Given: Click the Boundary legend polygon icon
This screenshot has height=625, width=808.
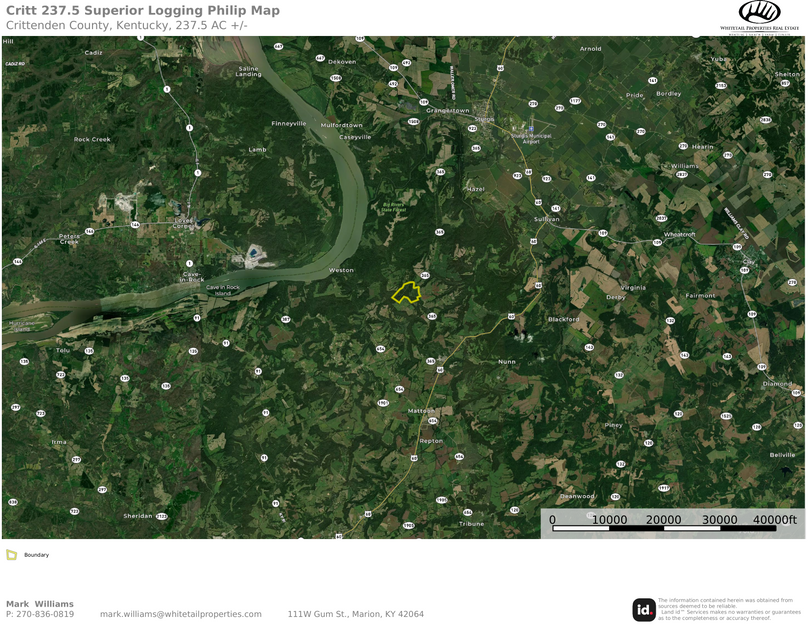Looking at the screenshot, I should click(11, 554).
